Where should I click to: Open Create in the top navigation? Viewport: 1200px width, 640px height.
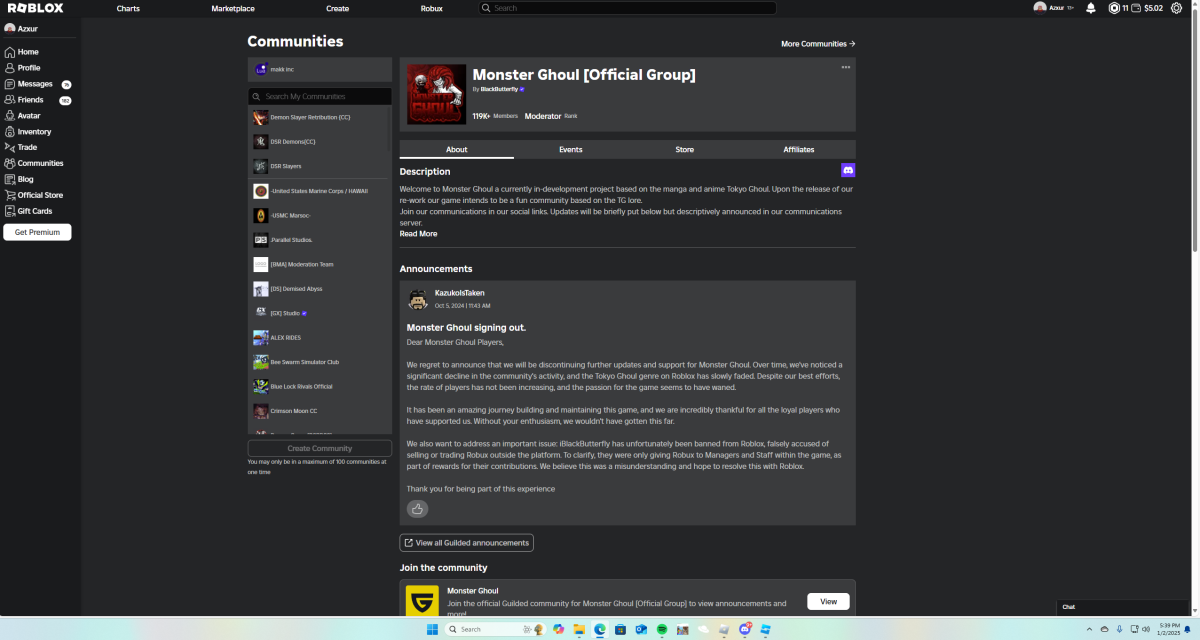338,8
